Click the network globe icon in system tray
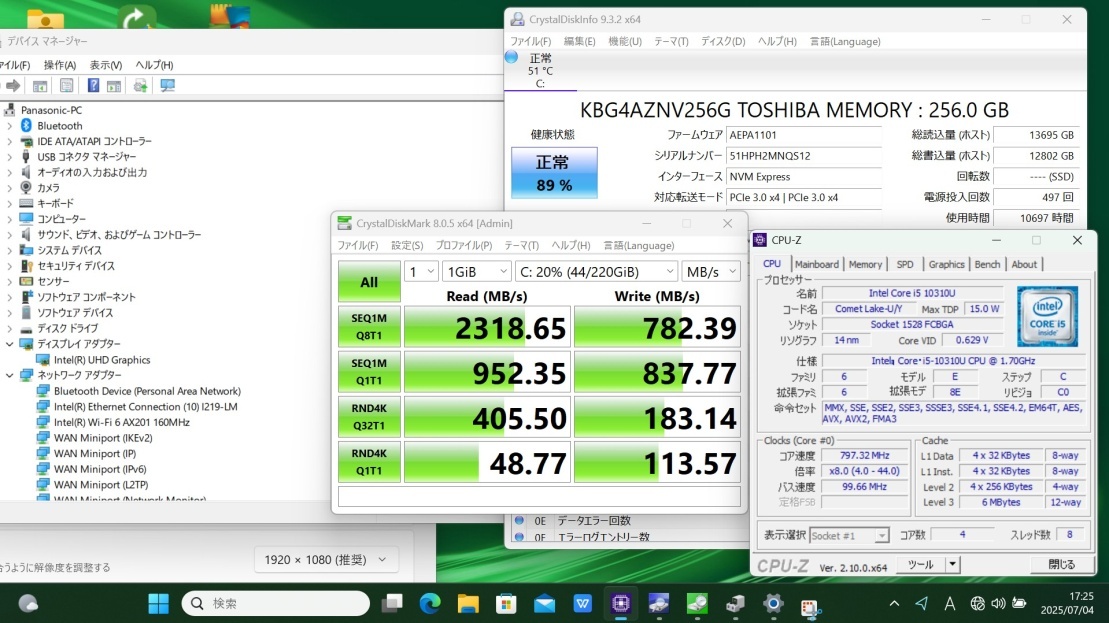 pyautogui.click(x=977, y=603)
